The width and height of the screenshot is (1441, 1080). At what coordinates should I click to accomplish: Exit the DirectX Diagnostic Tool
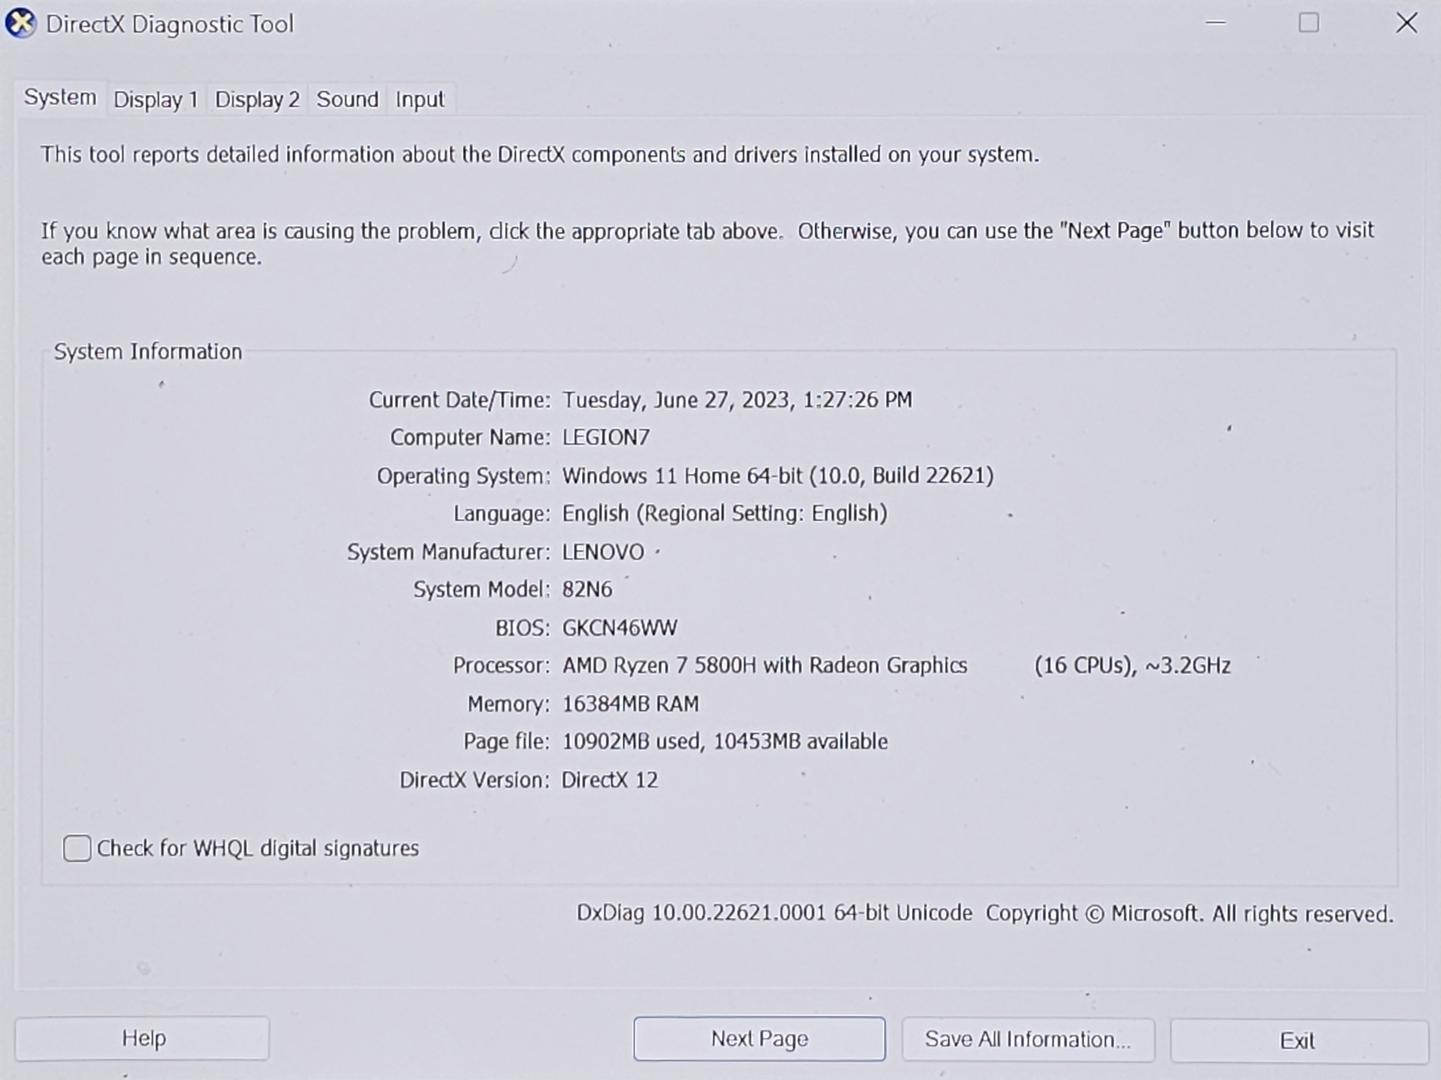pos(1298,1041)
